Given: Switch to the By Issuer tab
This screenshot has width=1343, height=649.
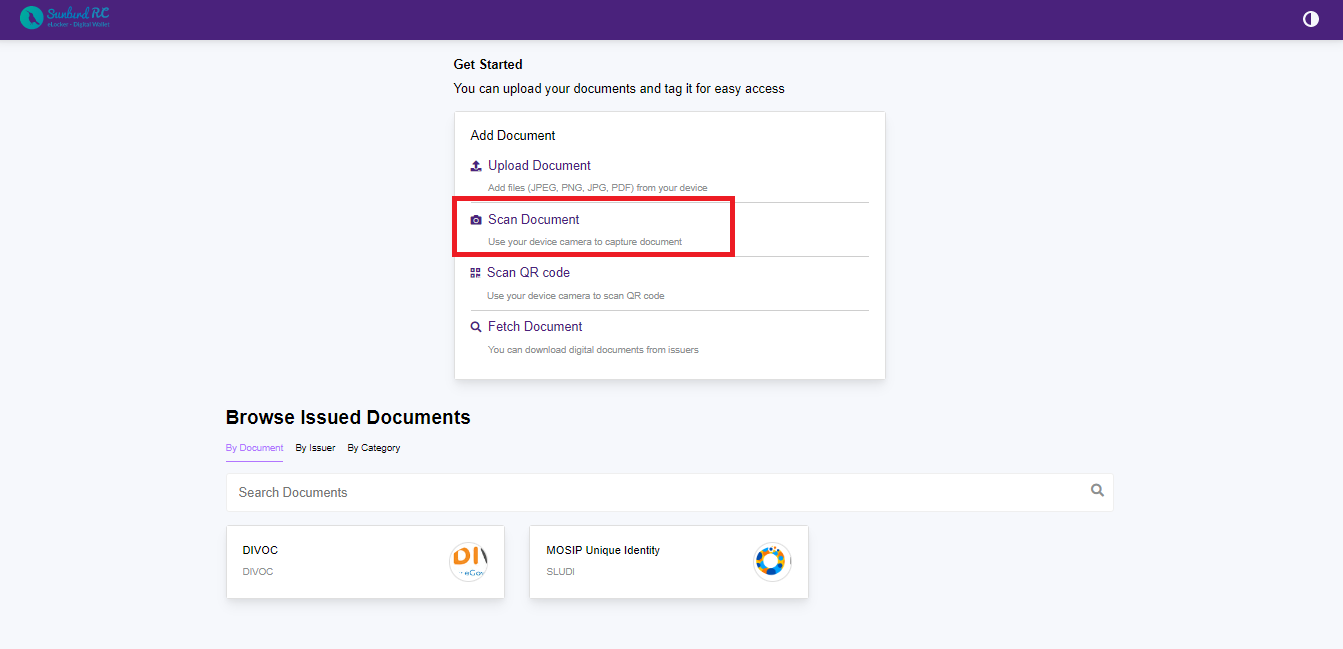Looking at the screenshot, I should 315,448.
